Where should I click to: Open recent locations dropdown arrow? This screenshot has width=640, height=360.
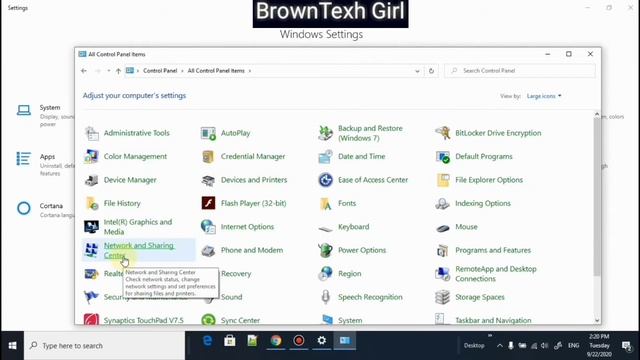click(109, 71)
